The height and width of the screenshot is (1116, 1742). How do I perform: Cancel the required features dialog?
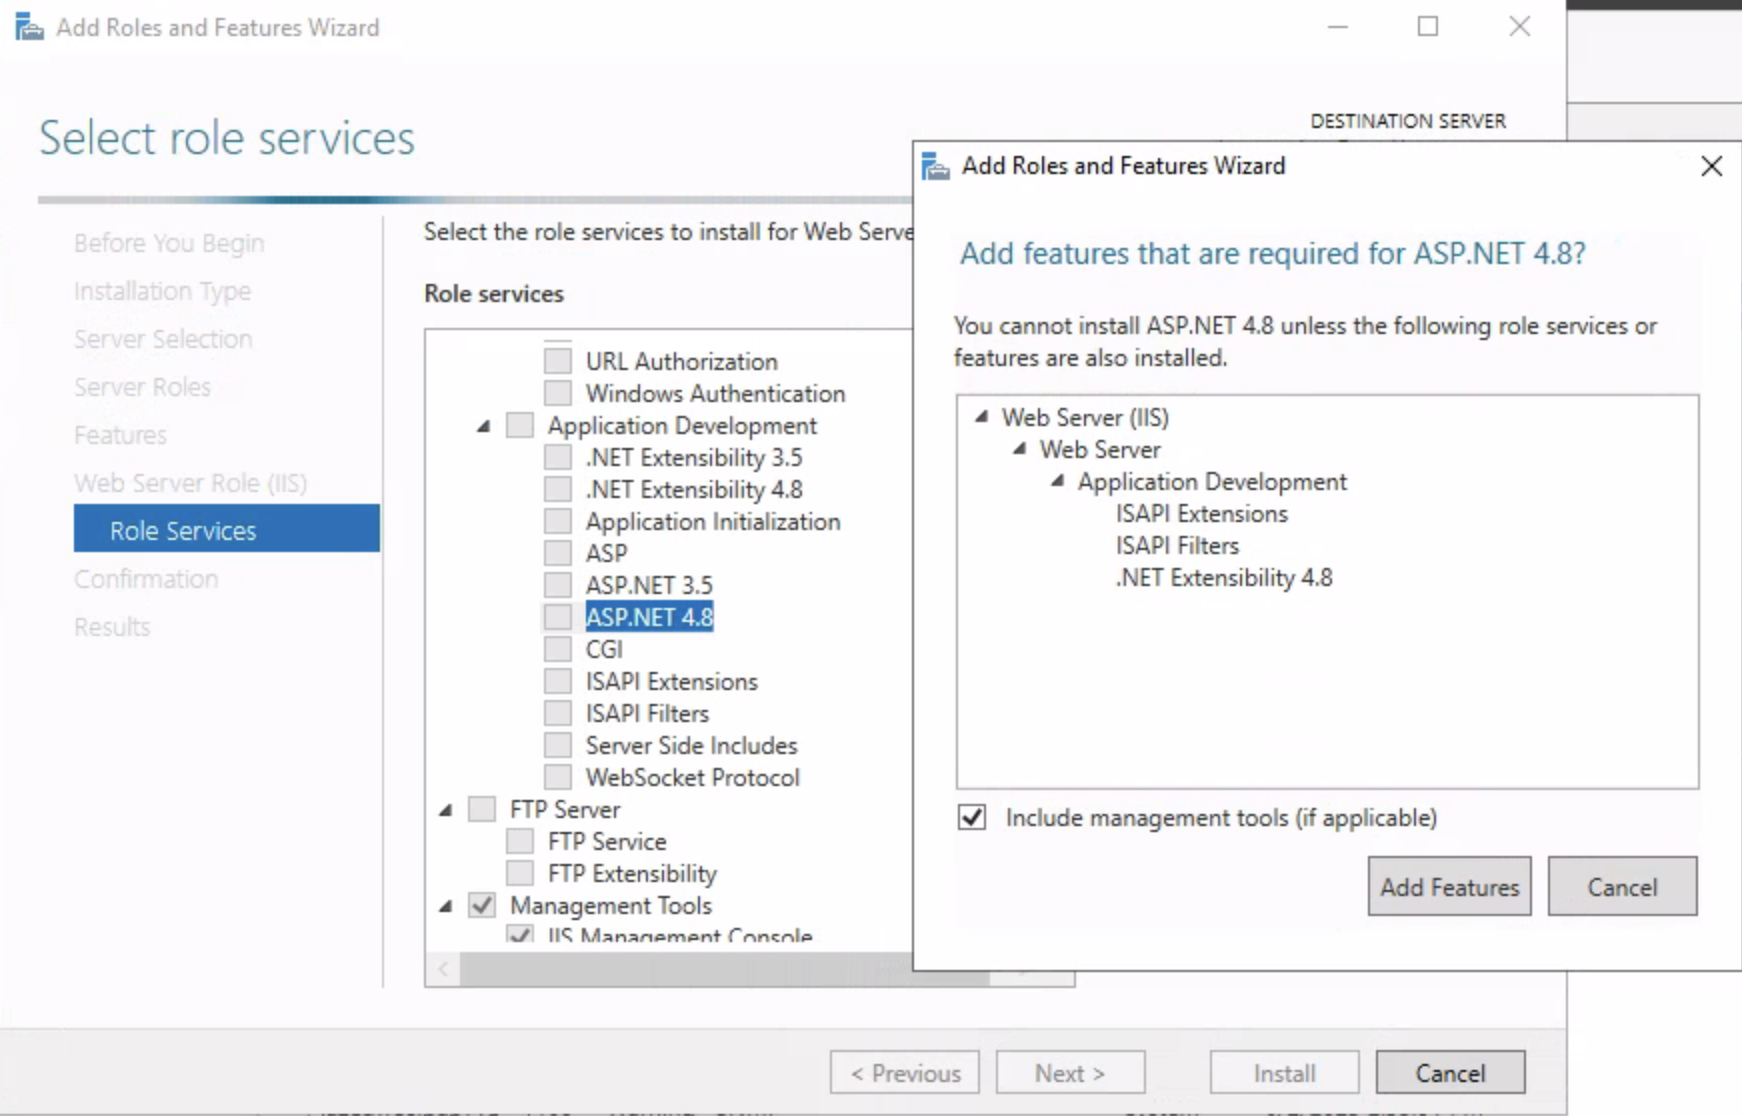tap(1621, 886)
